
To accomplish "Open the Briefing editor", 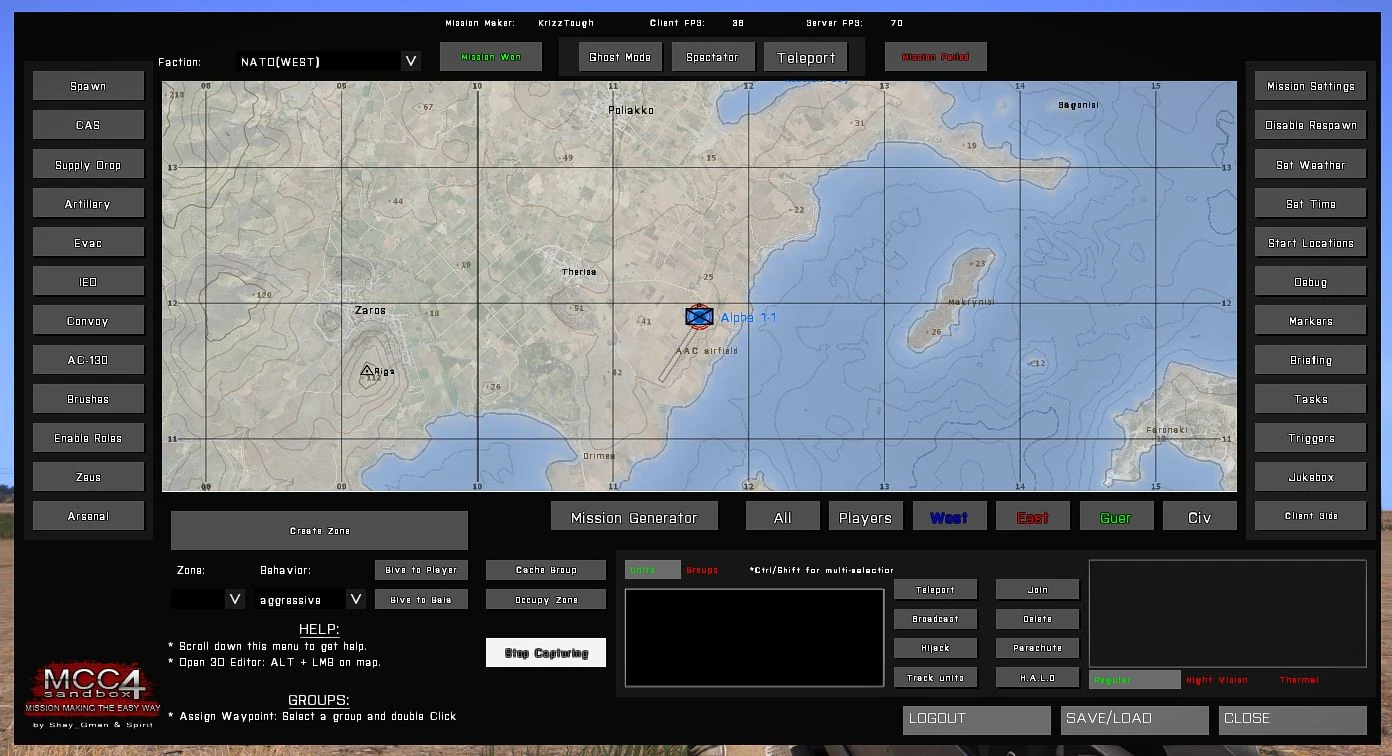I will [x=1311, y=360].
